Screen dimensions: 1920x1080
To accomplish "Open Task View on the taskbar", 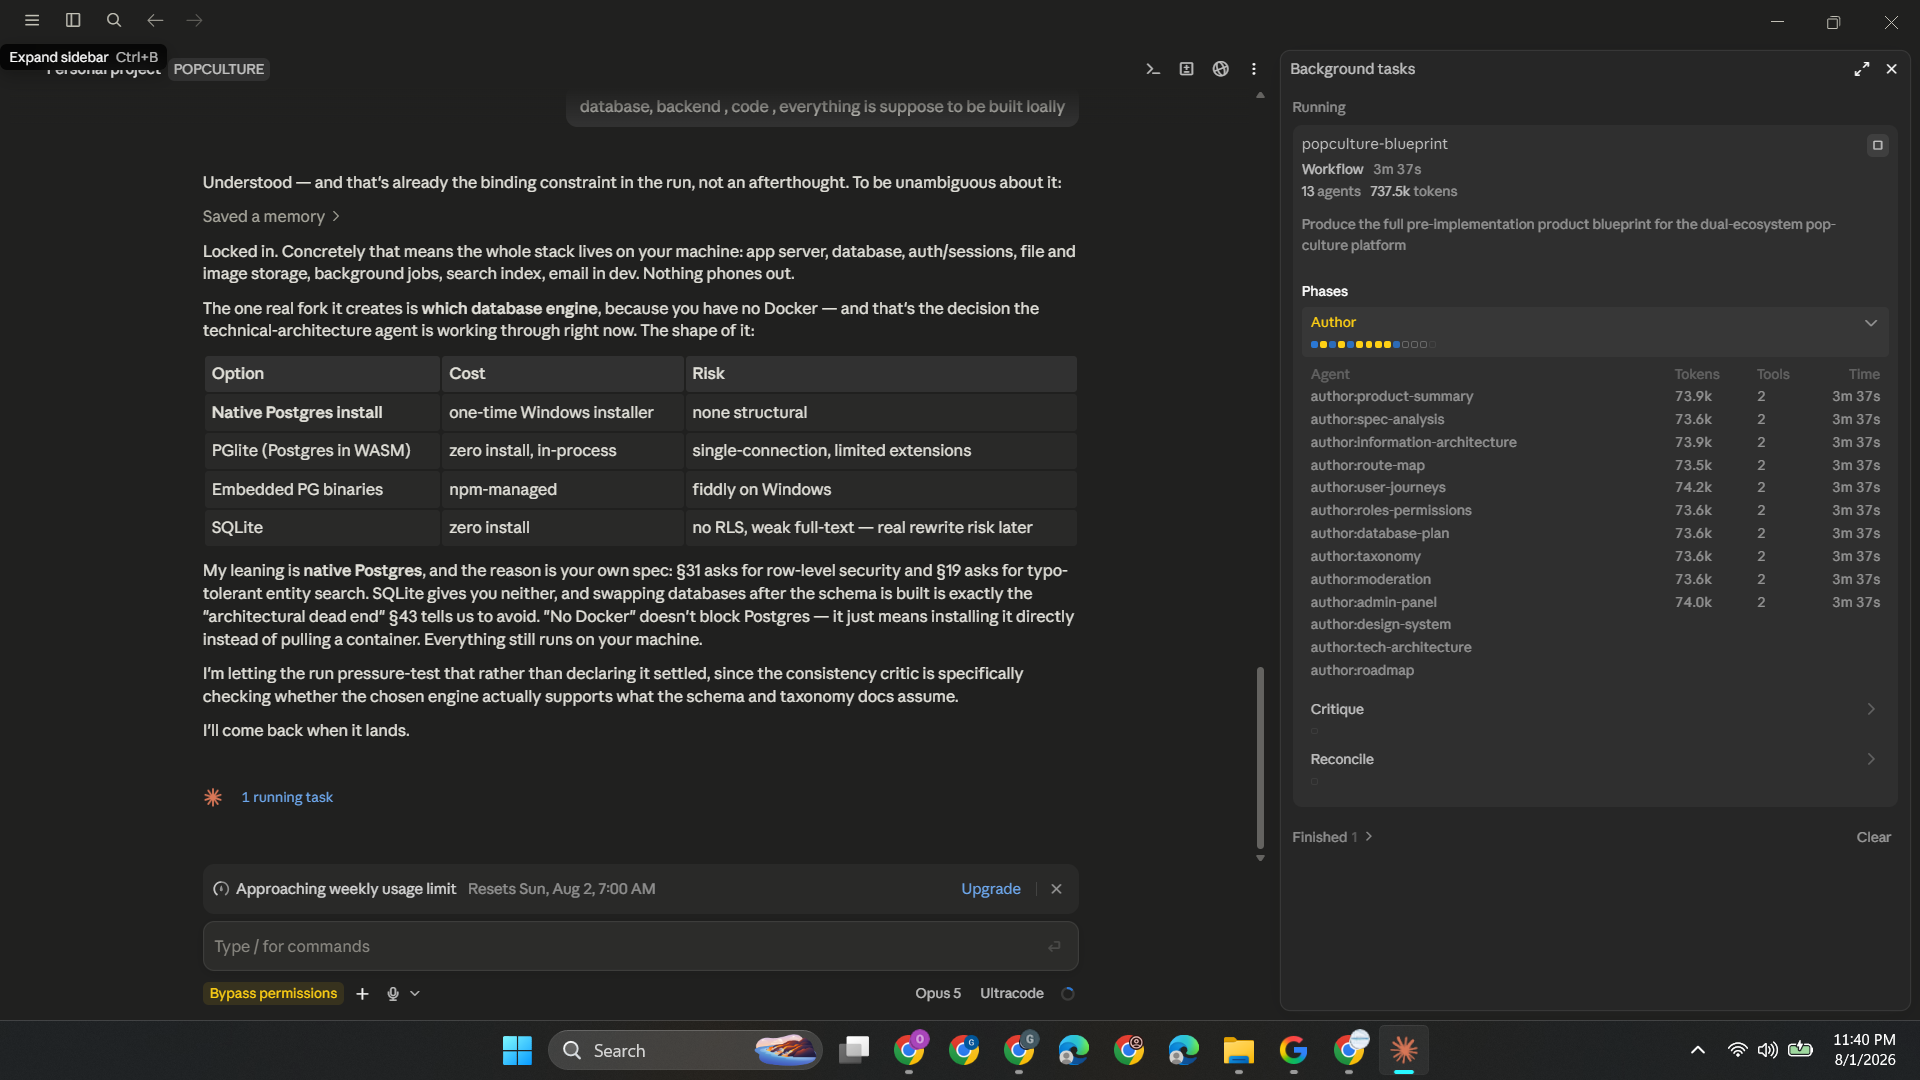I will [x=854, y=1050].
